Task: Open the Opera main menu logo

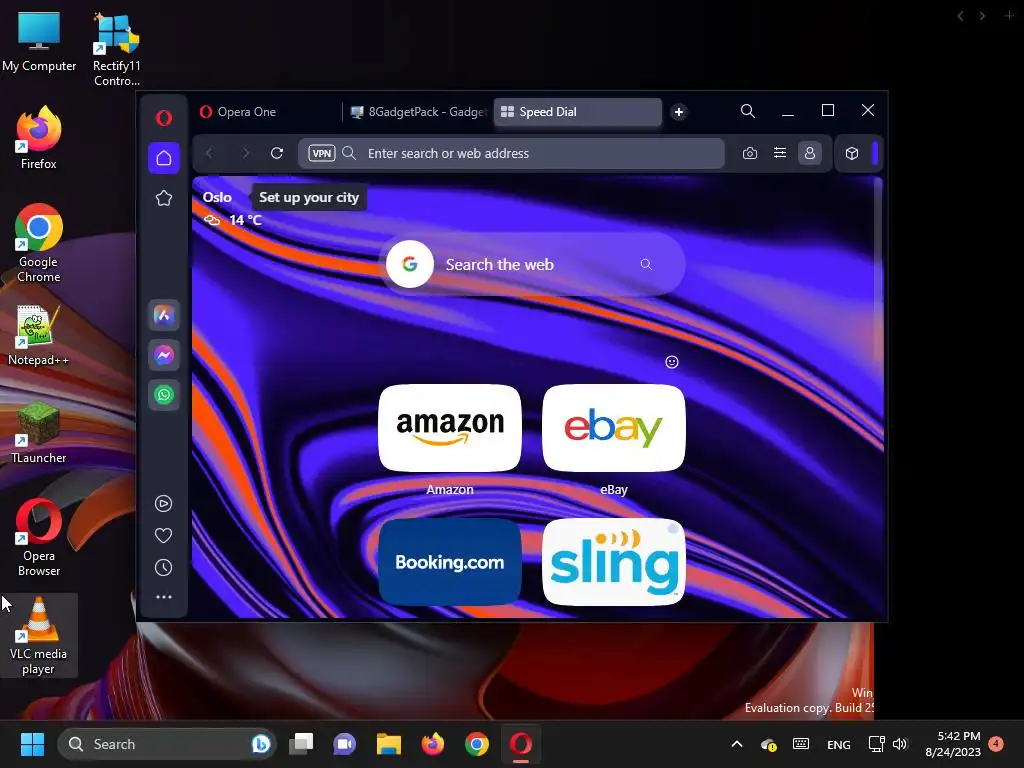Action: tap(164, 118)
